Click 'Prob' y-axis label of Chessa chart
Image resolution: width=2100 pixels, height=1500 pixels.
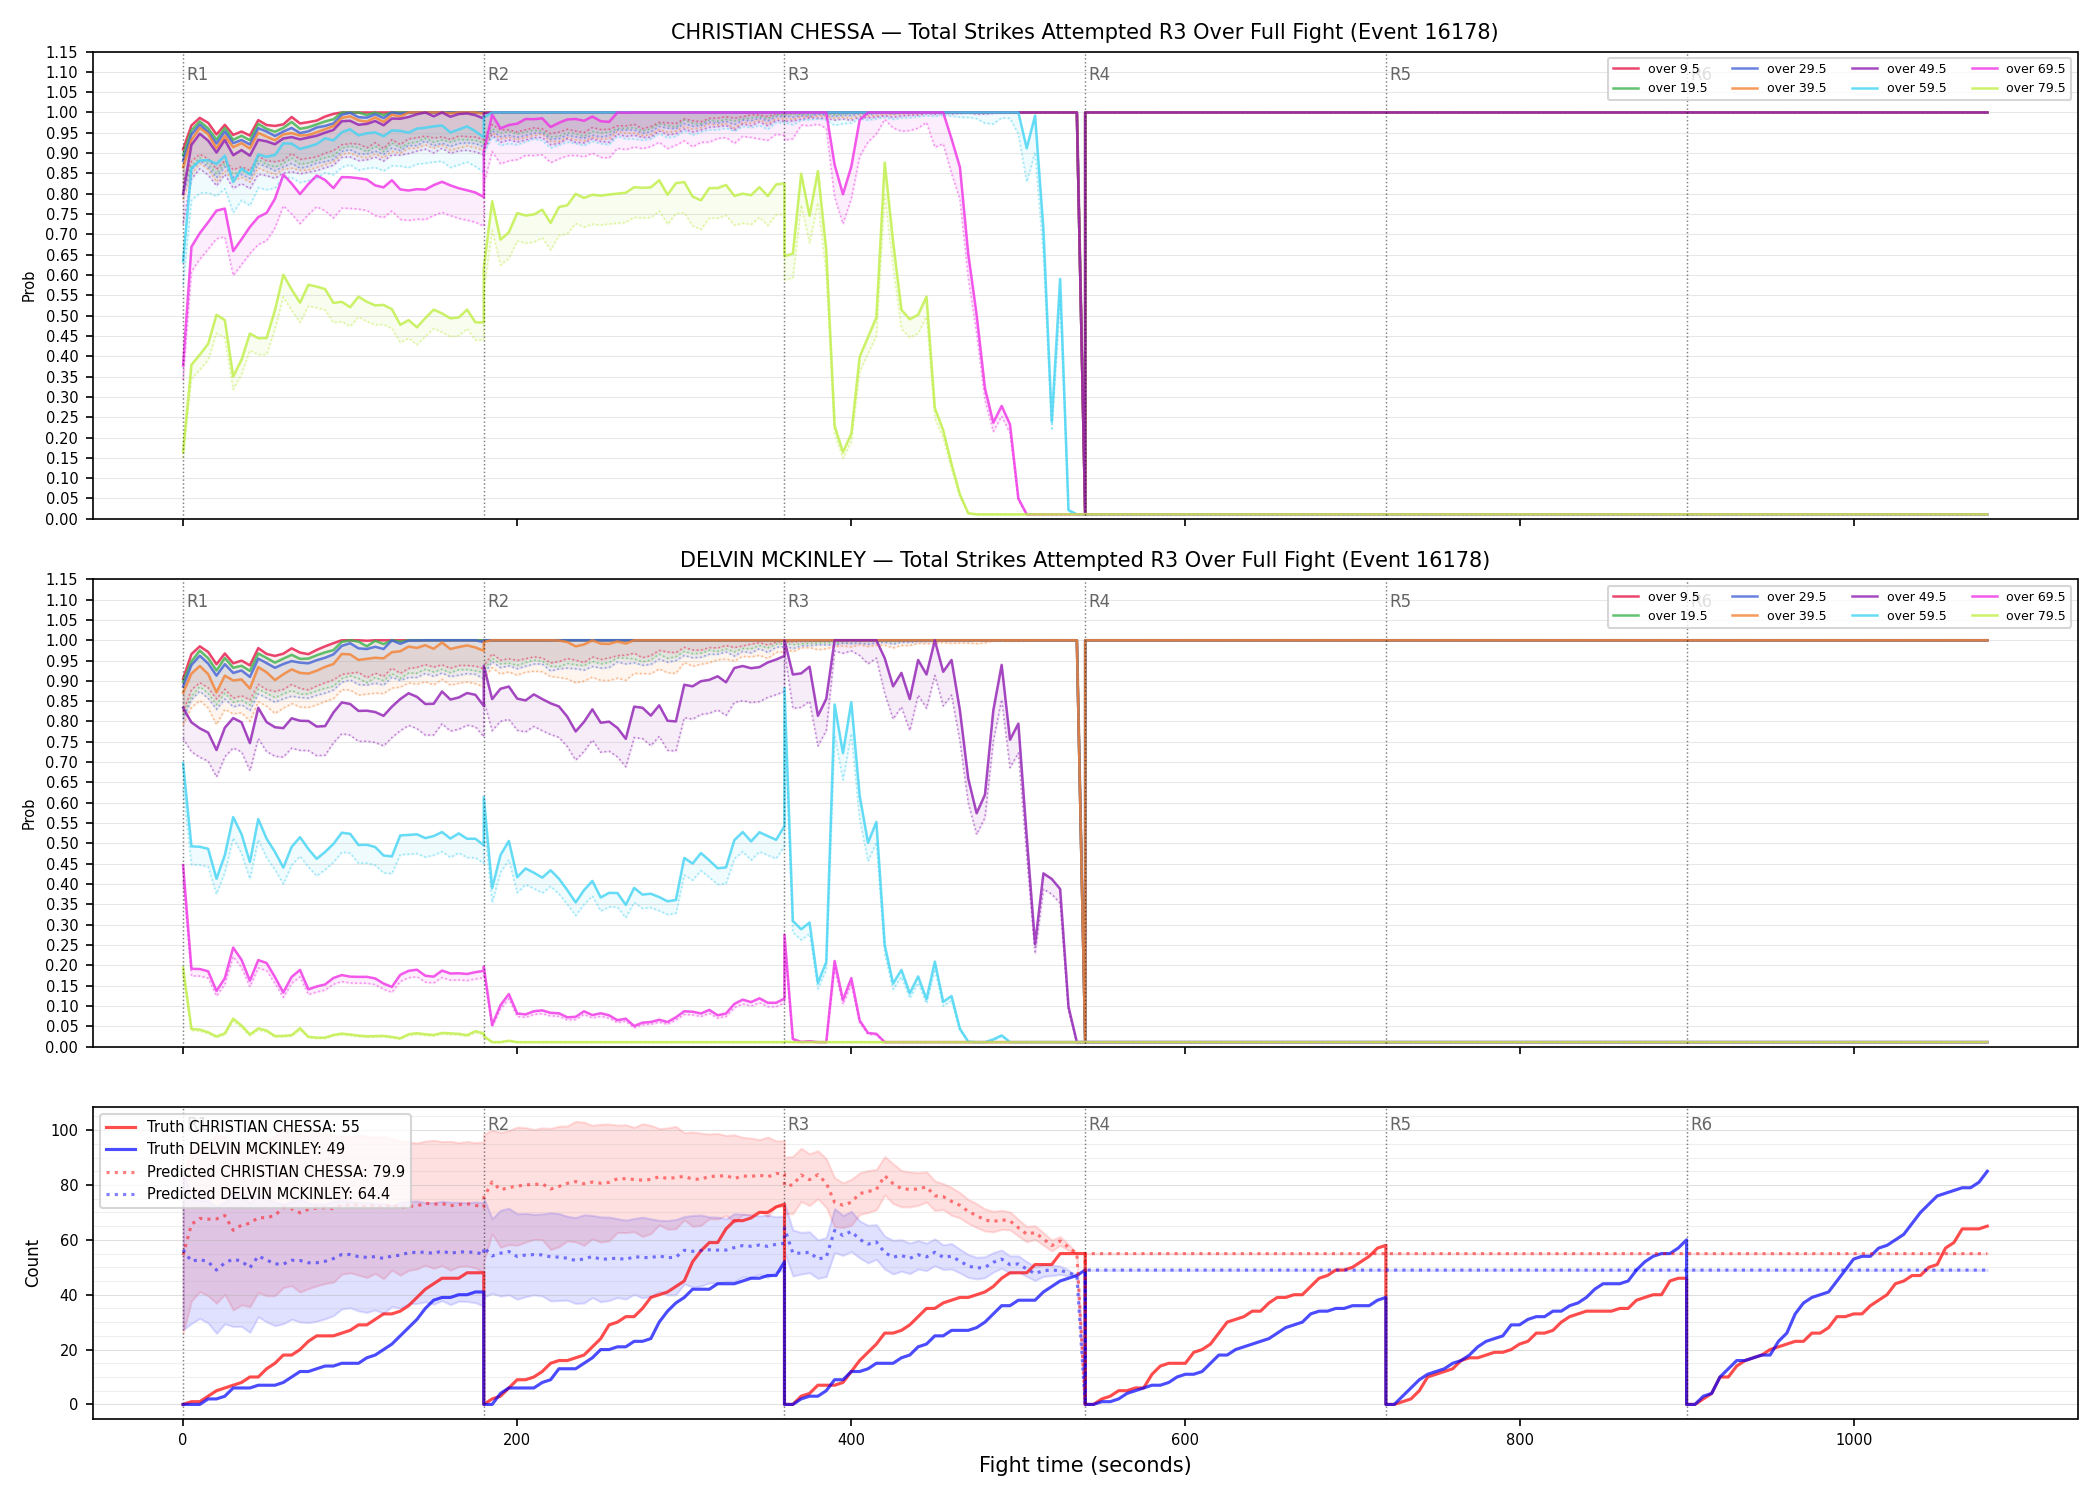[x=28, y=286]
